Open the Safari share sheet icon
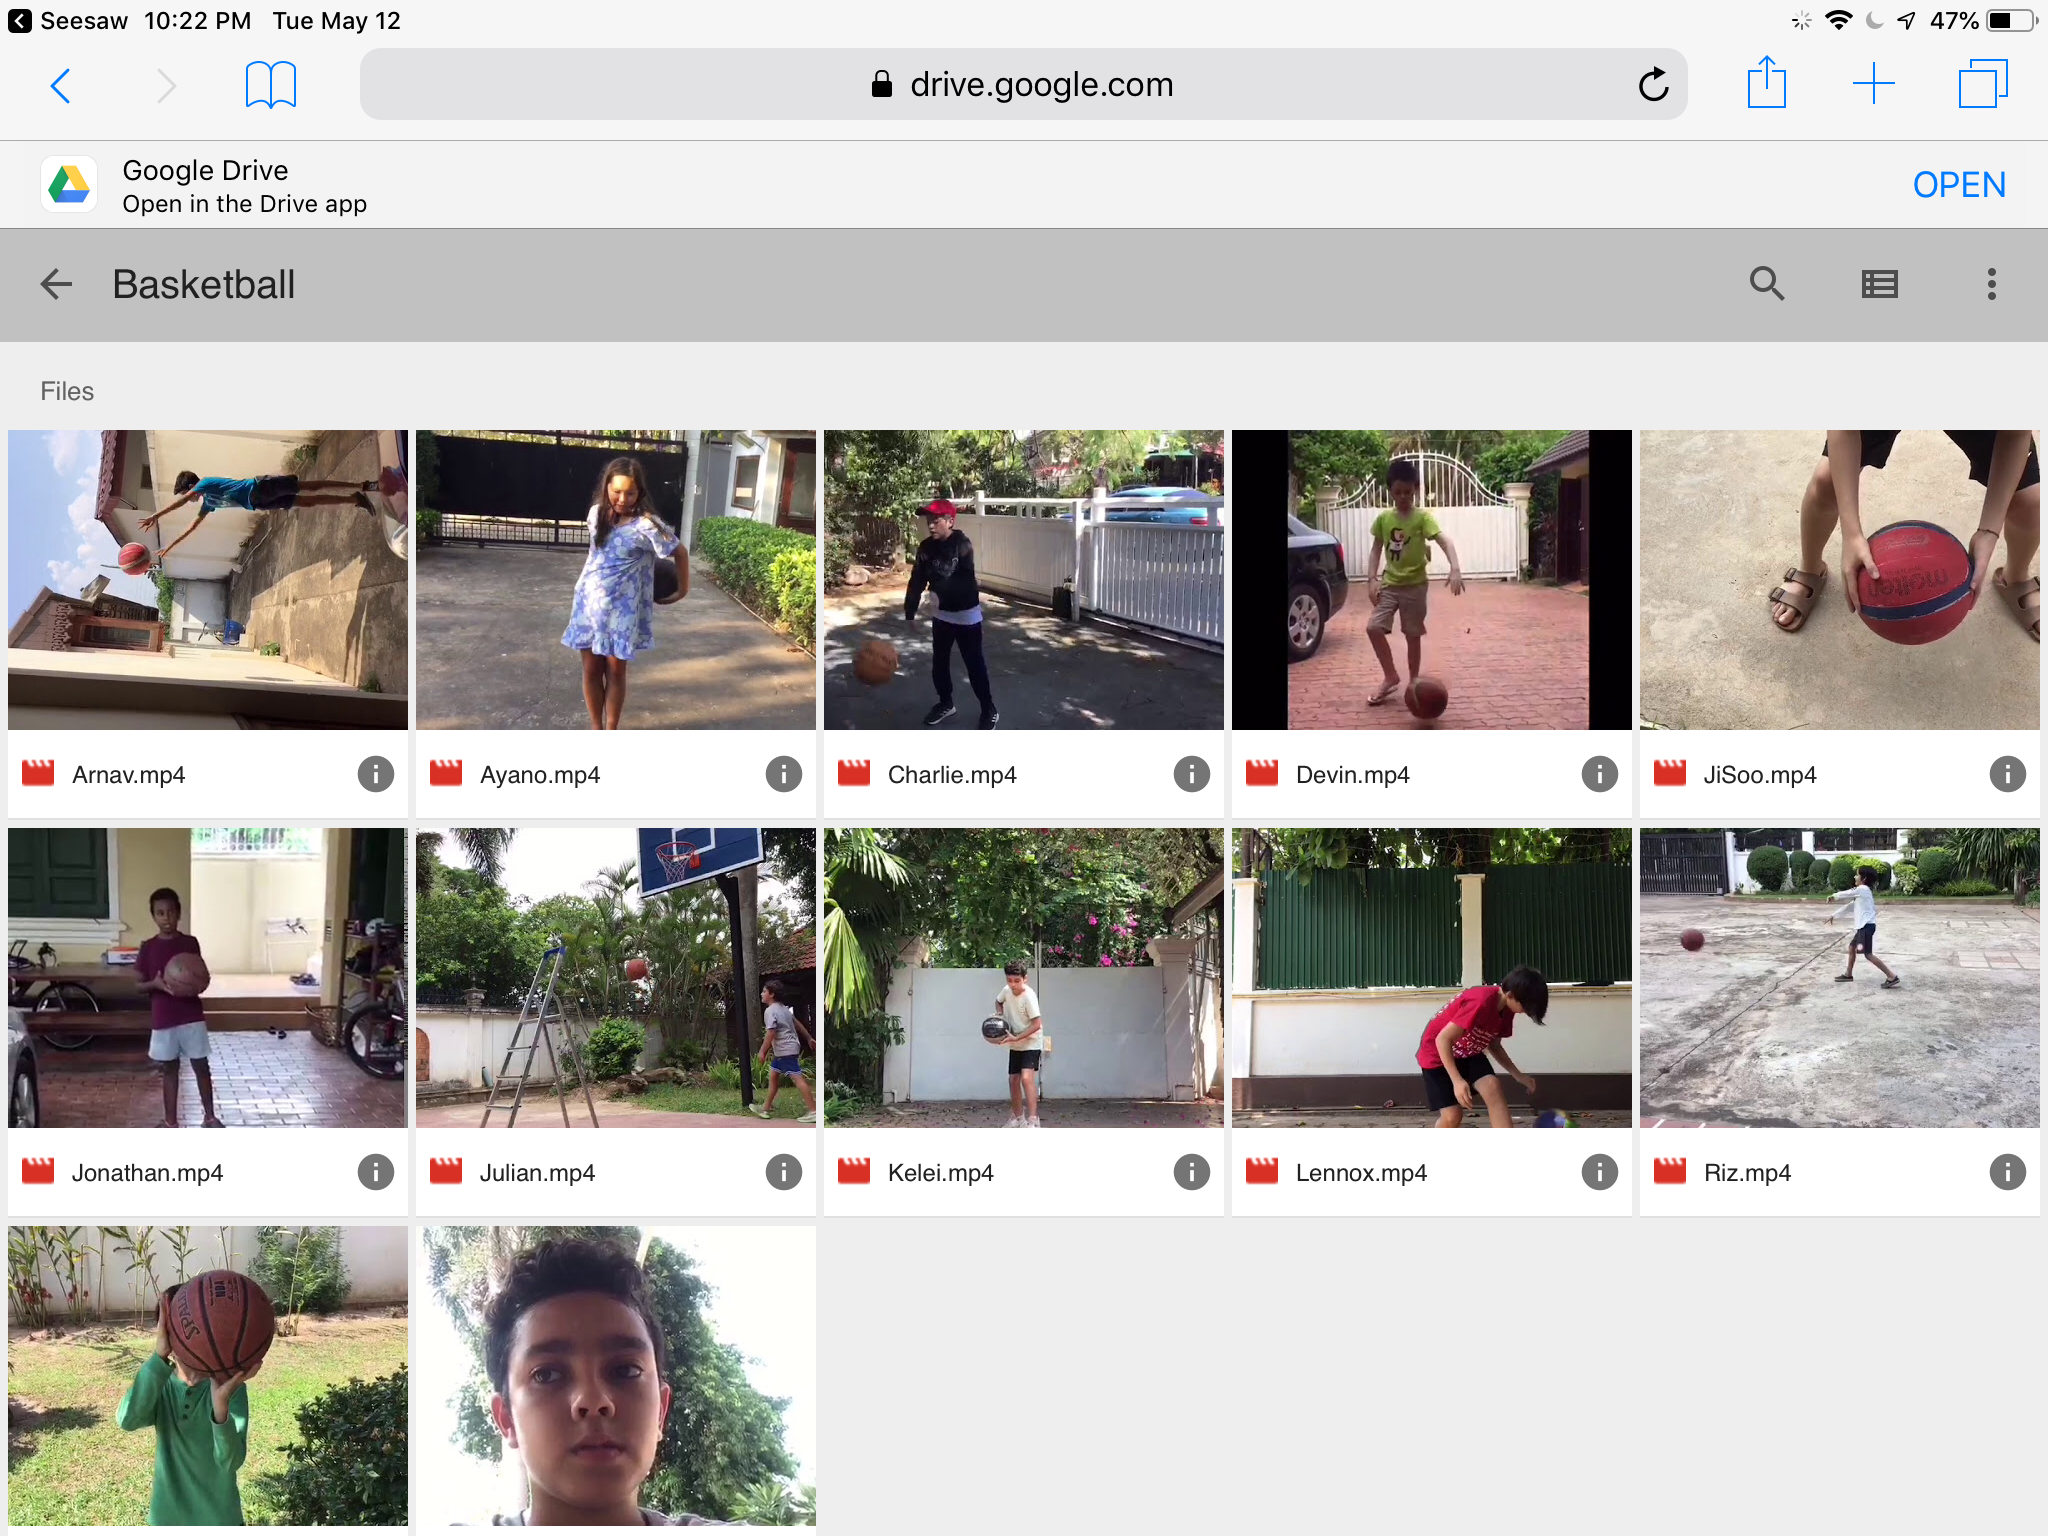Viewport: 2048px width, 1536px height. (x=1766, y=82)
